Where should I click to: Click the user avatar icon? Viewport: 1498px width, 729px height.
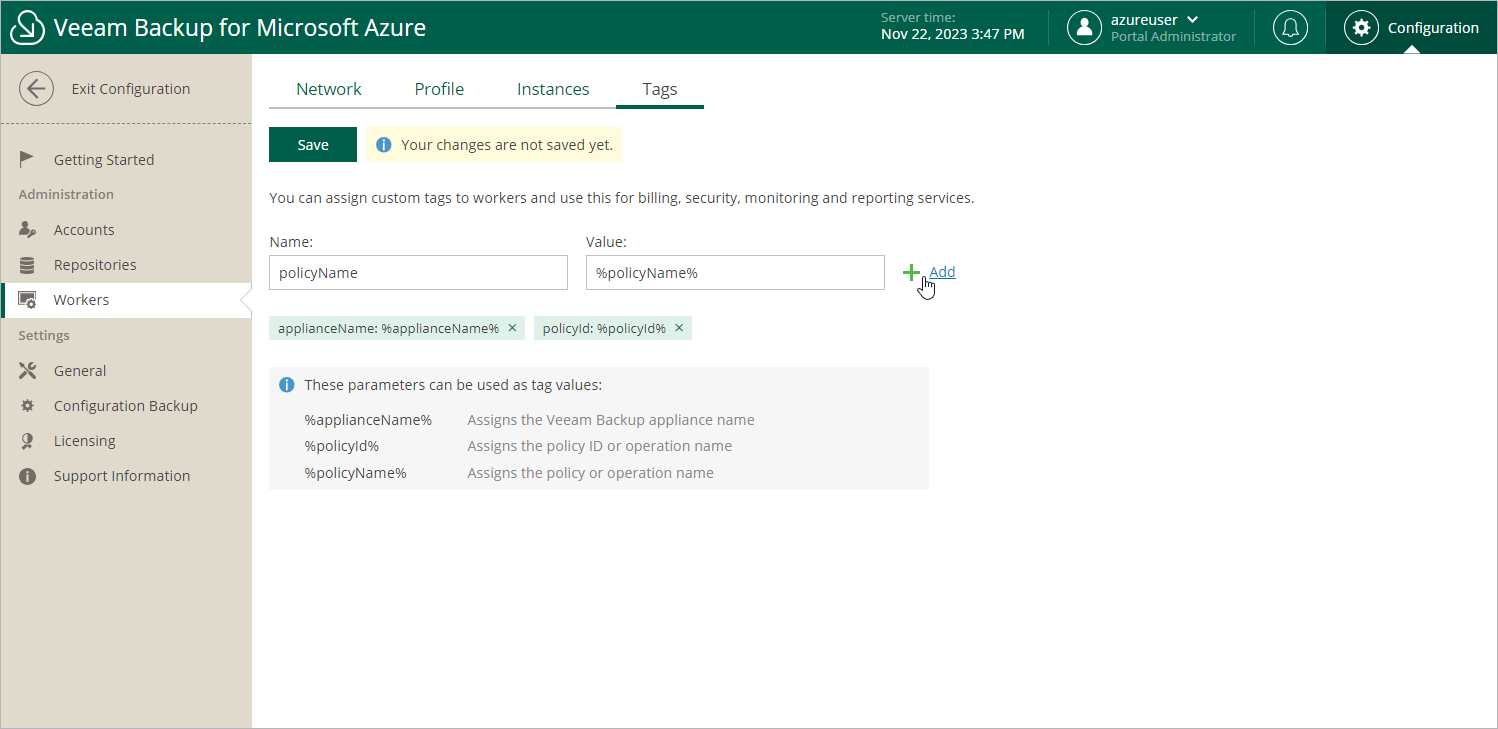tap(1084, 28)
